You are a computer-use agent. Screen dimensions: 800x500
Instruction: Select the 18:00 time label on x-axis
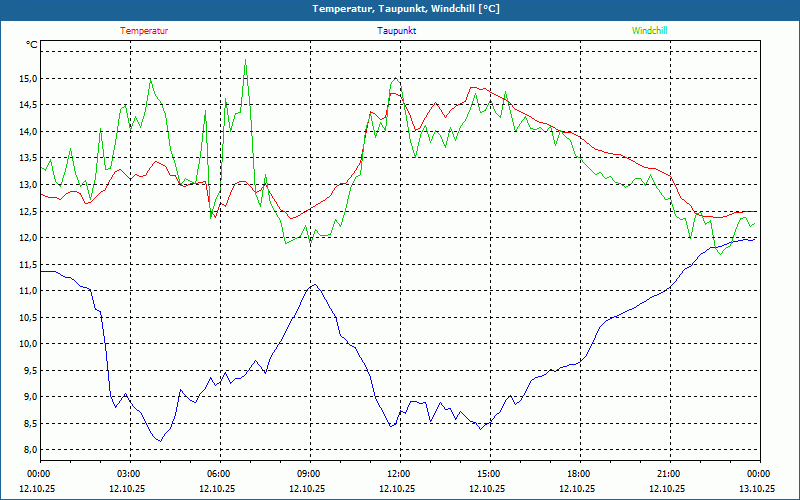pyautogui.click(x=579, y=474)
